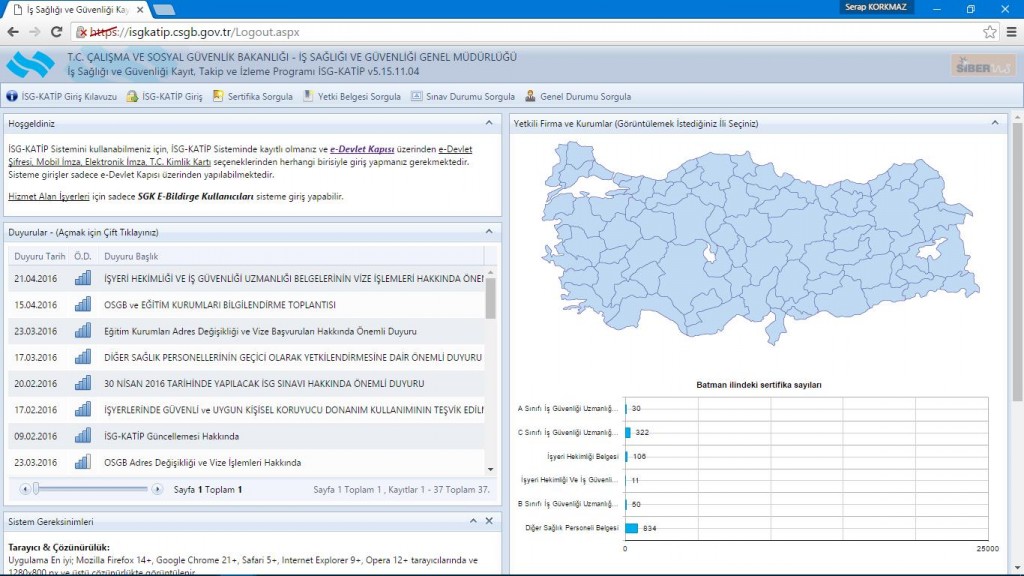Click Serap KORKMAZ profile button

click(876, 7)
